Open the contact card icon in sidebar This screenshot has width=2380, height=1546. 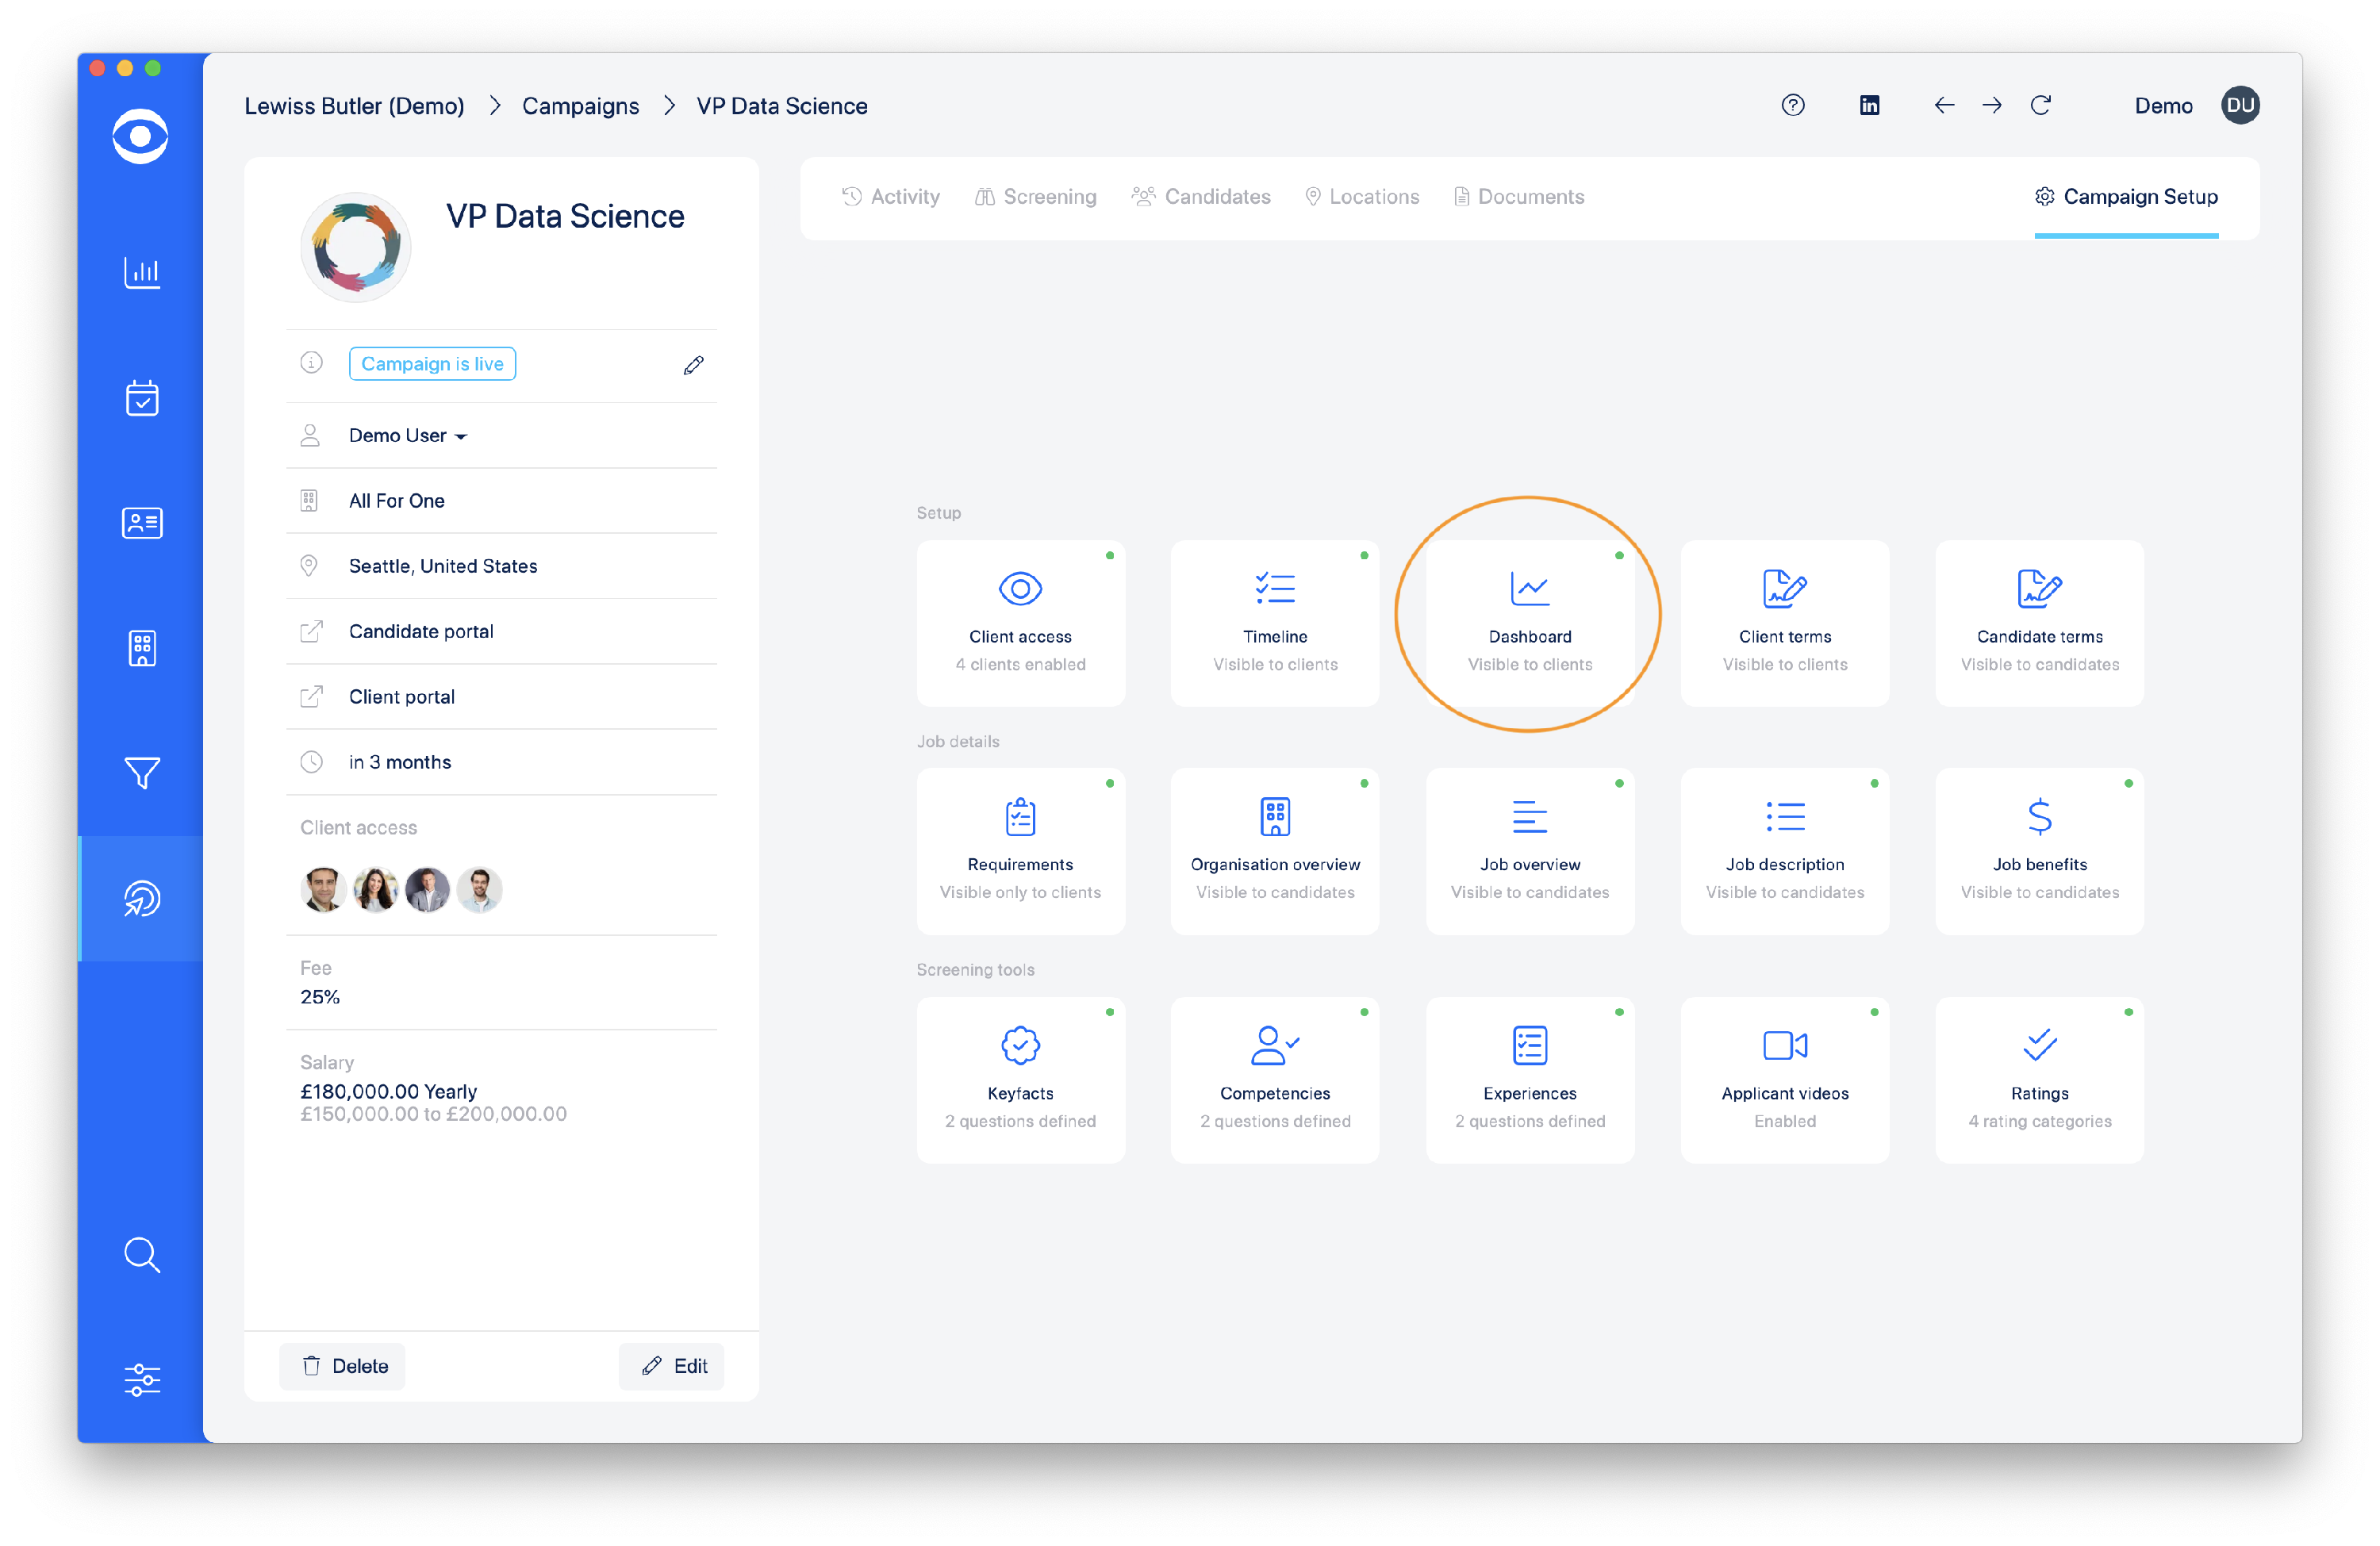click(141, 522)
